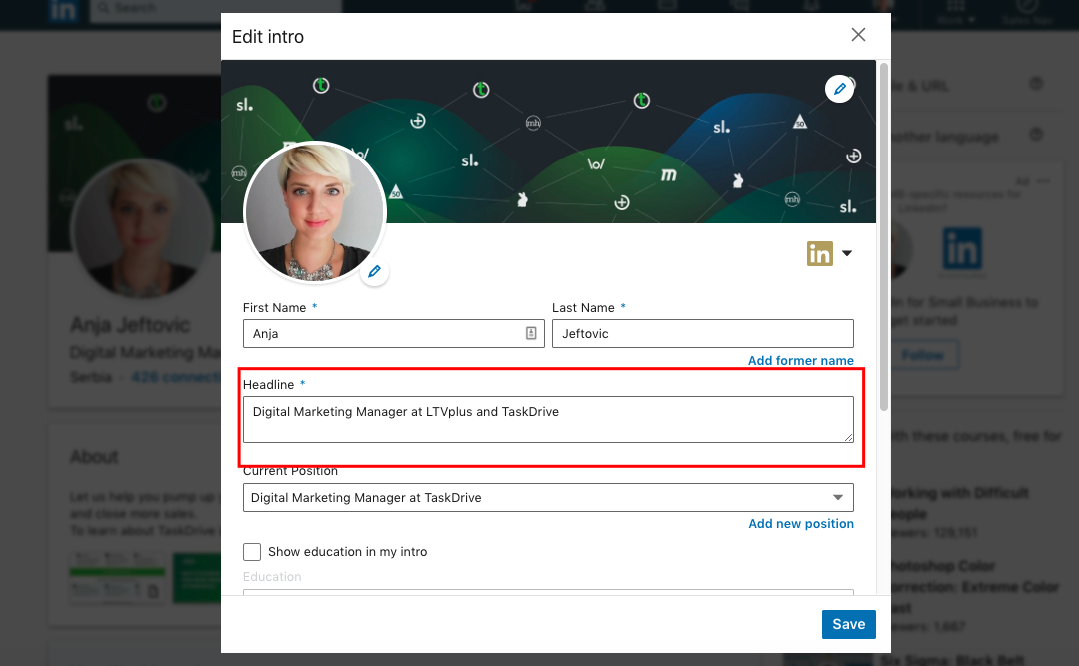Click the dialog vertical scrollbar
The image size is (1079, 666).
884,237
